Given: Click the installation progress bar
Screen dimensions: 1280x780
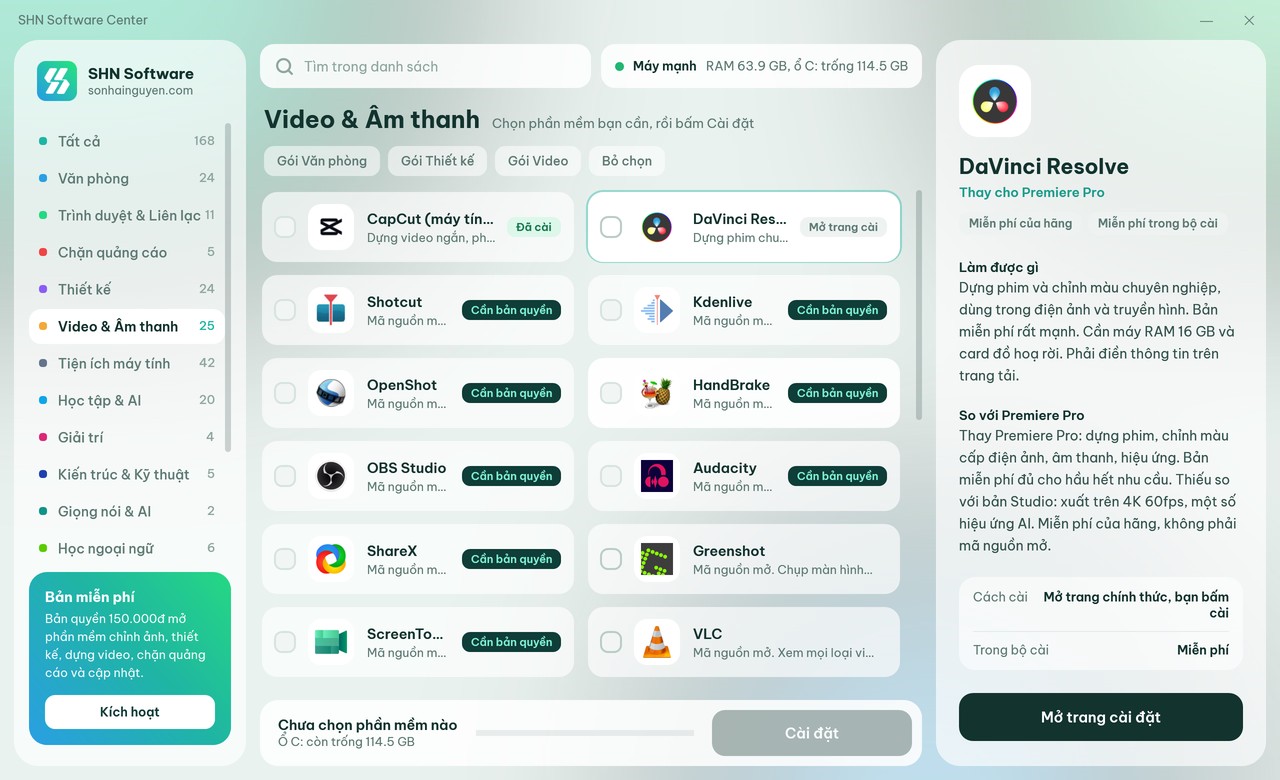Looking at the screenshot, I should (585, 733).
